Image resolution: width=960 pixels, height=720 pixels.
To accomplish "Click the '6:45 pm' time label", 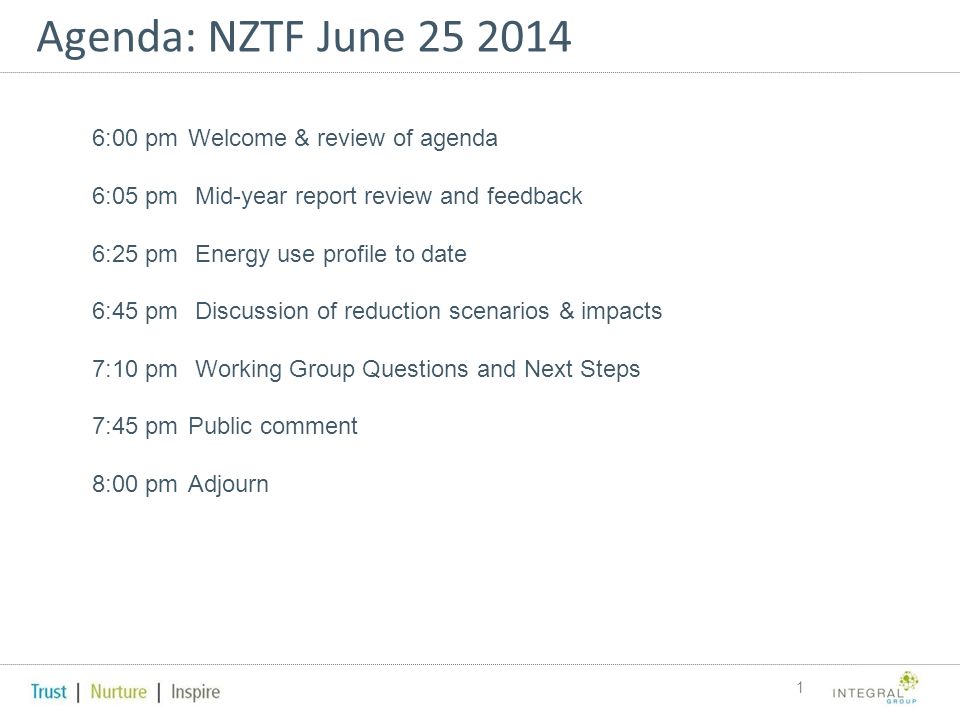I will [x=135, y=312].
